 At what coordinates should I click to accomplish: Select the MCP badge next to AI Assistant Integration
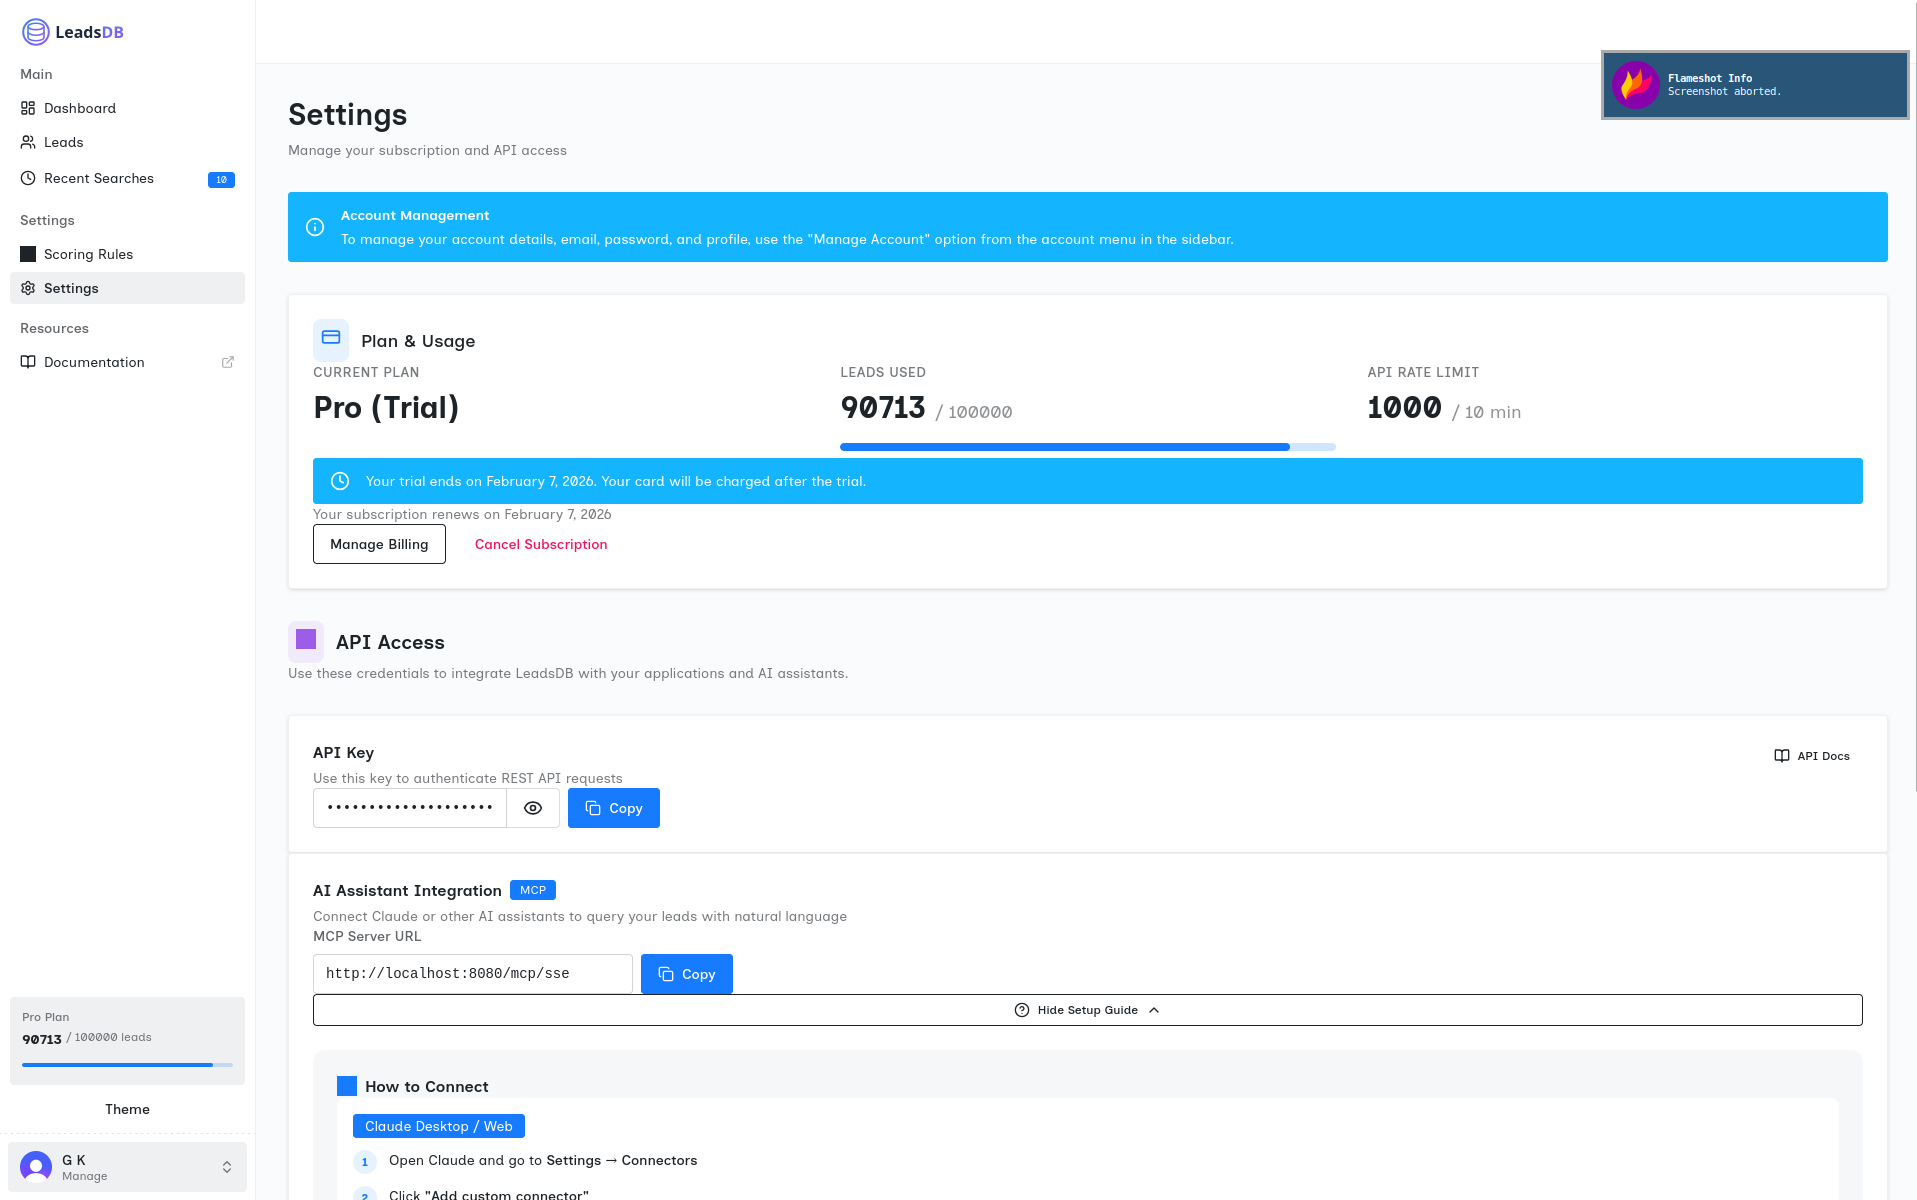pyautogui.click(x=533, y=889)
